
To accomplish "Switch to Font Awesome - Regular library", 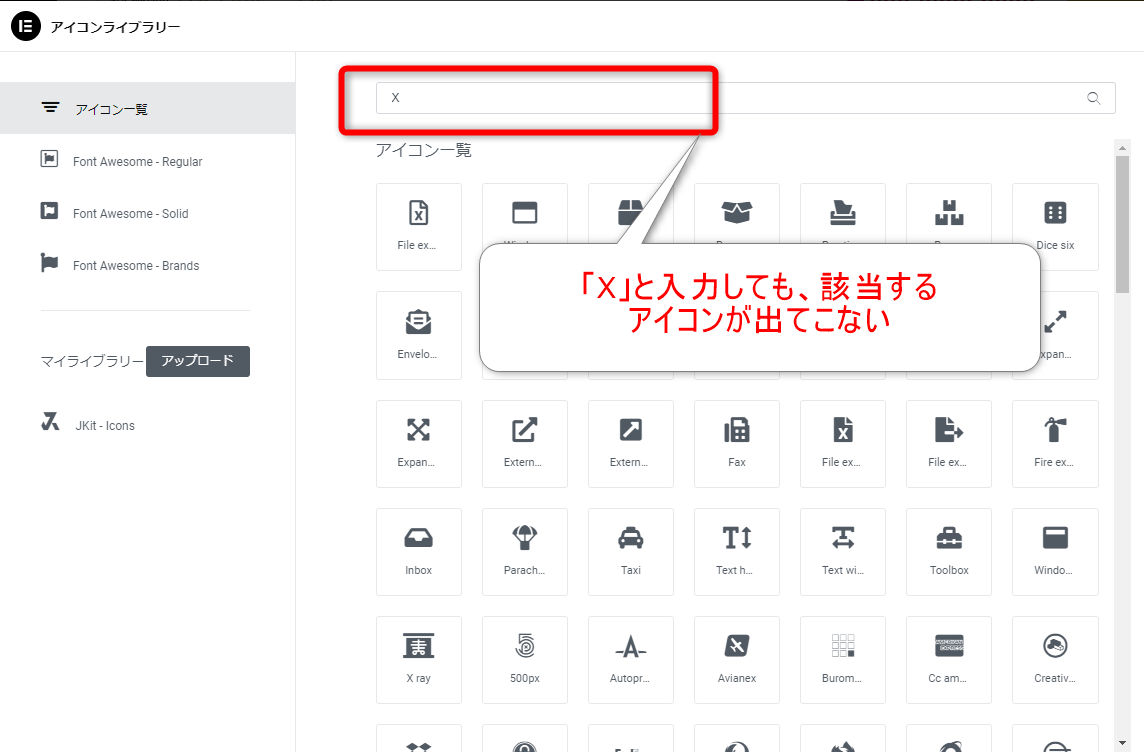I will 137,161.
